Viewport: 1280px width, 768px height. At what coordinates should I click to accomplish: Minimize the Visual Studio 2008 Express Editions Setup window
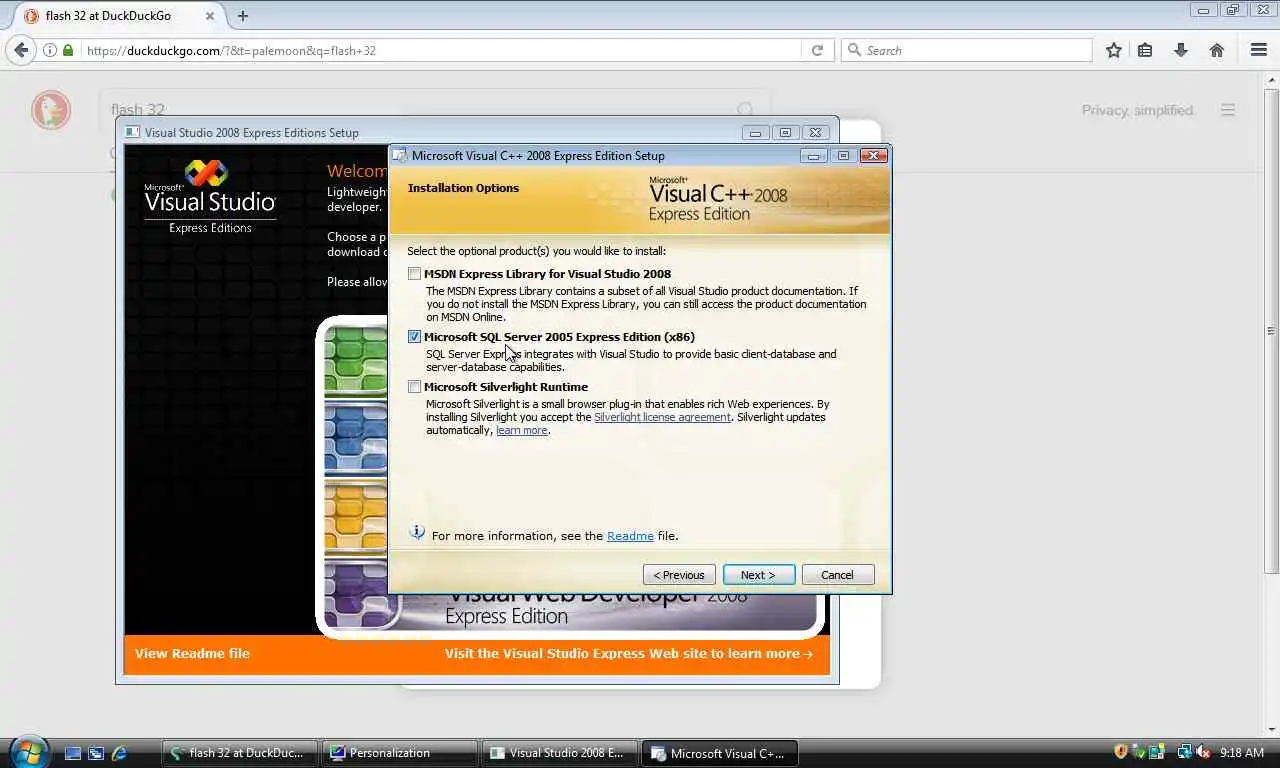[x=756, y=132]
